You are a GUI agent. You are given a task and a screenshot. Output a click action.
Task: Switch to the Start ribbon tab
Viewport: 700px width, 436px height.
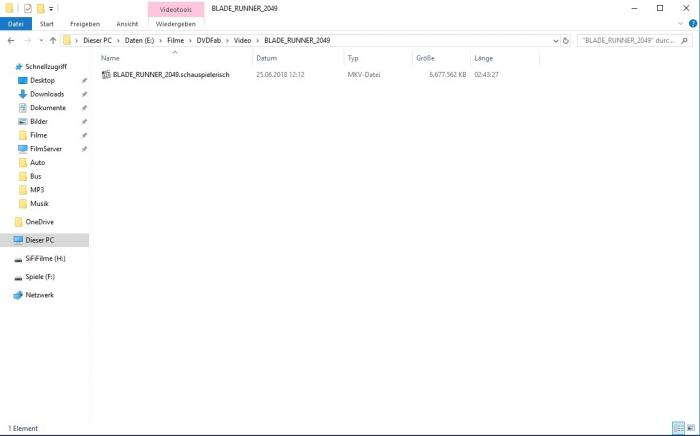click(x=46, y=24)
